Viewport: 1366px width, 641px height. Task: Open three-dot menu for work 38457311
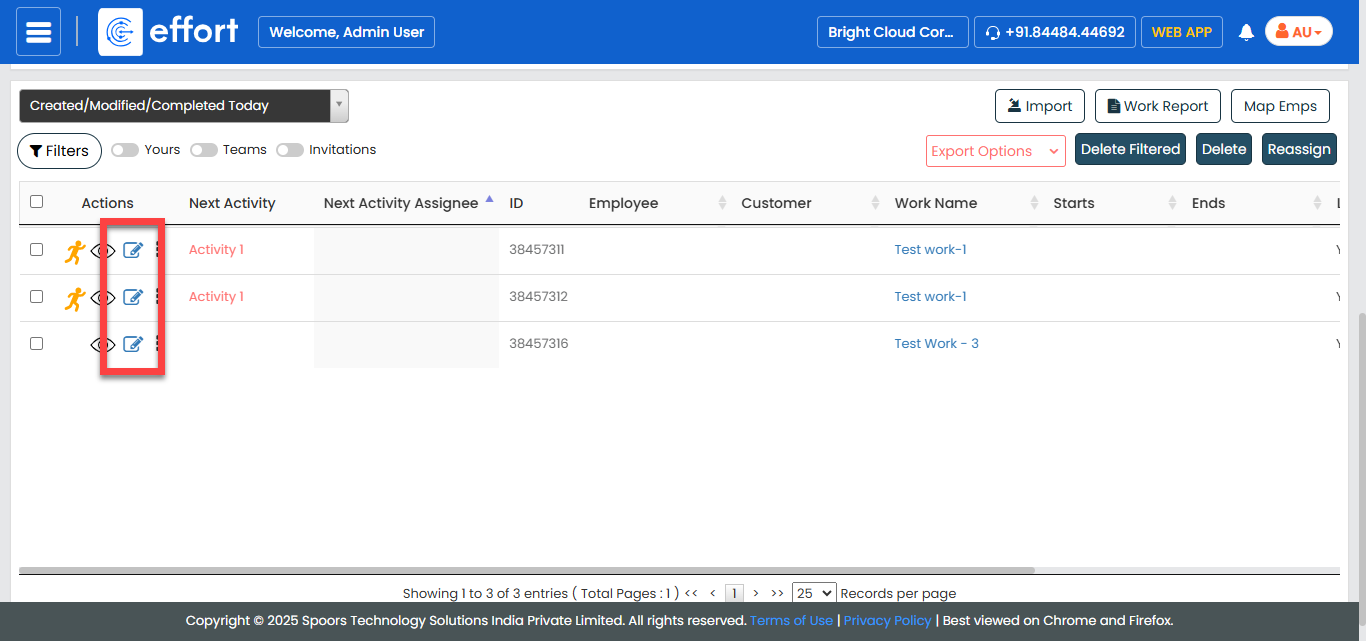158,250
